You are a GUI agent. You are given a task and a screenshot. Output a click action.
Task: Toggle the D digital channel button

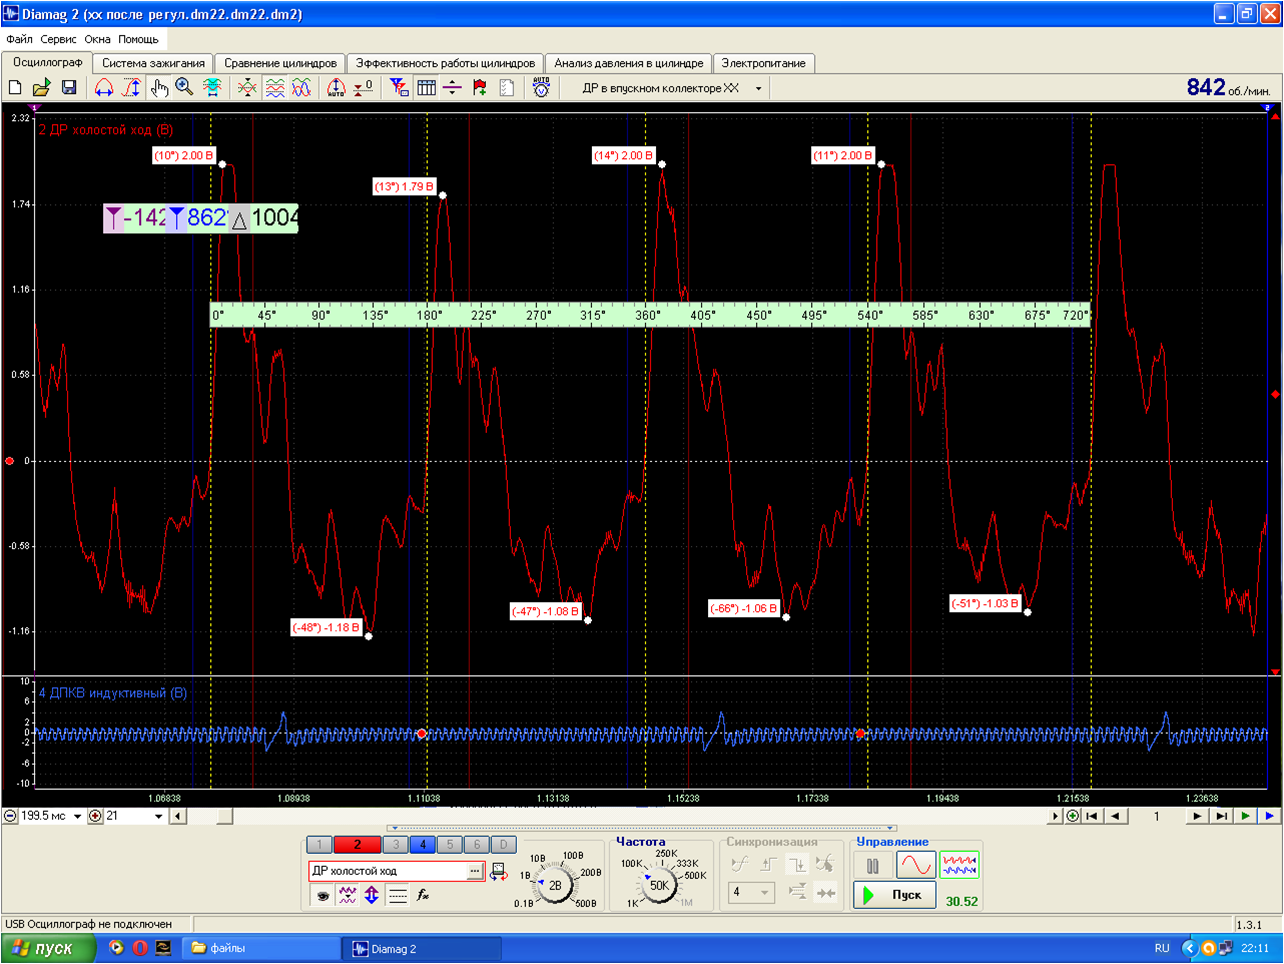click(504, 845)
